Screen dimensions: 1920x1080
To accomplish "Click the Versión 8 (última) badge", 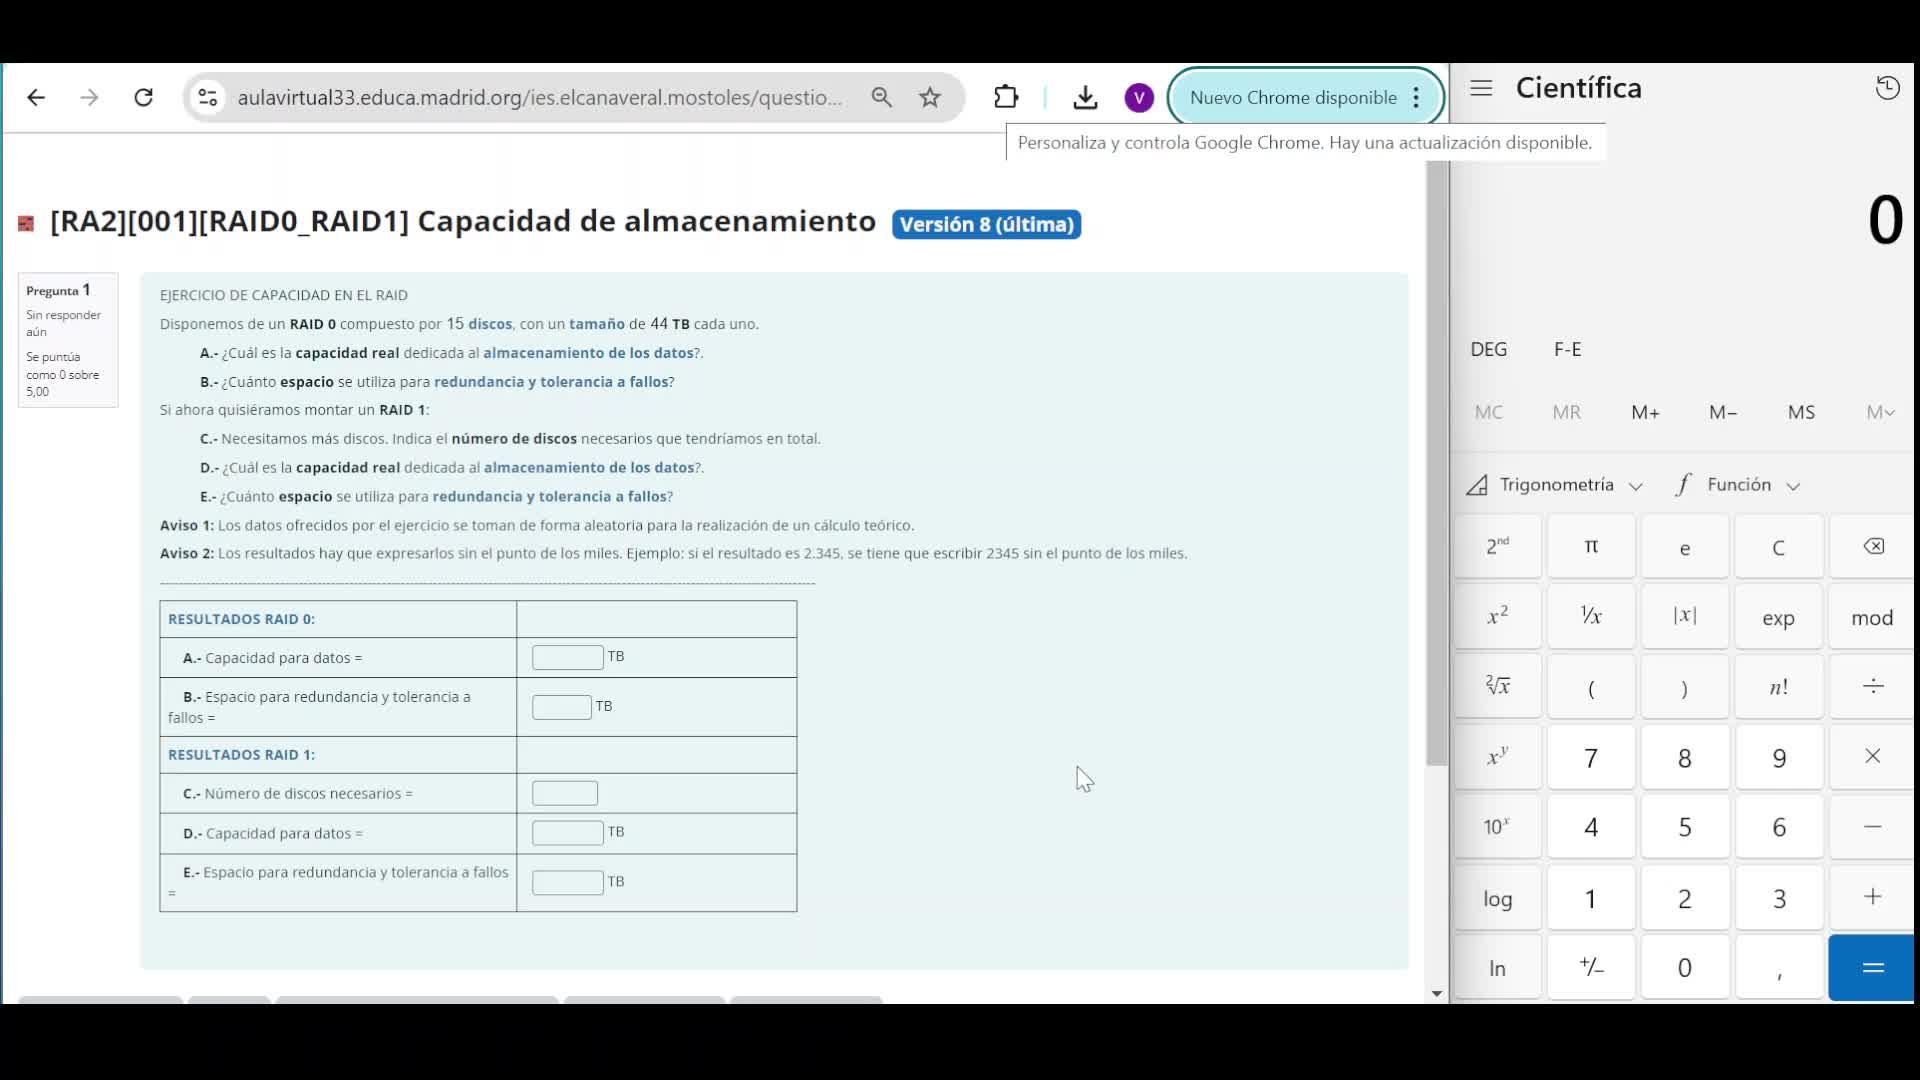I will pyautogui.click(x=986, y=224).
